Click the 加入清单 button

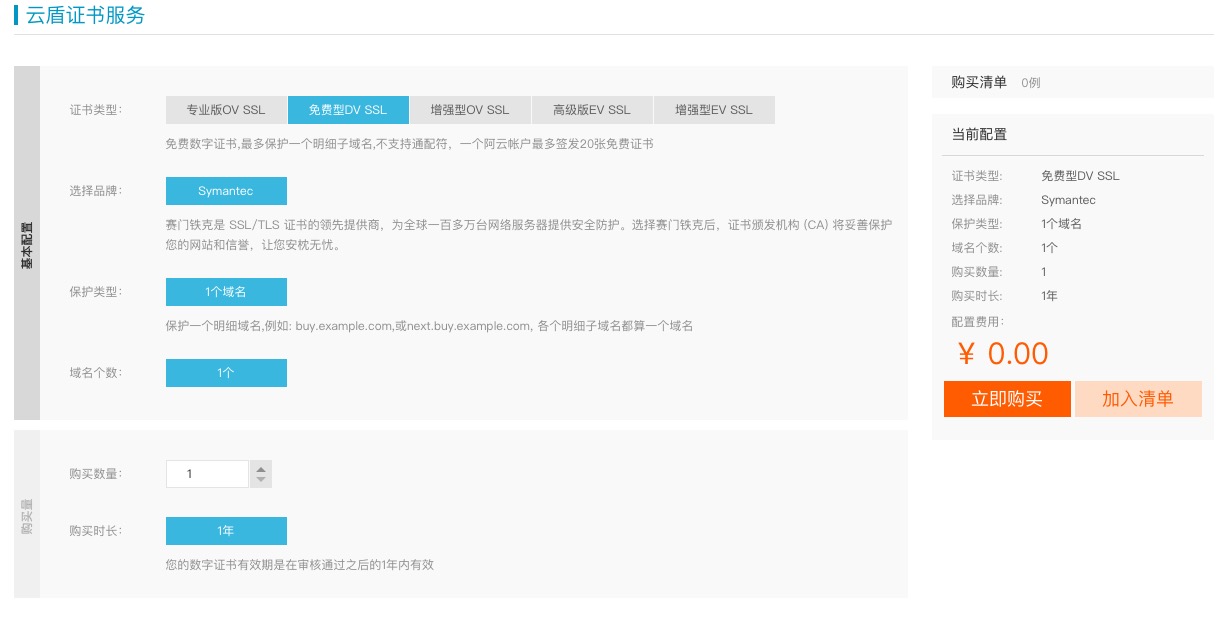point(1138,399)
